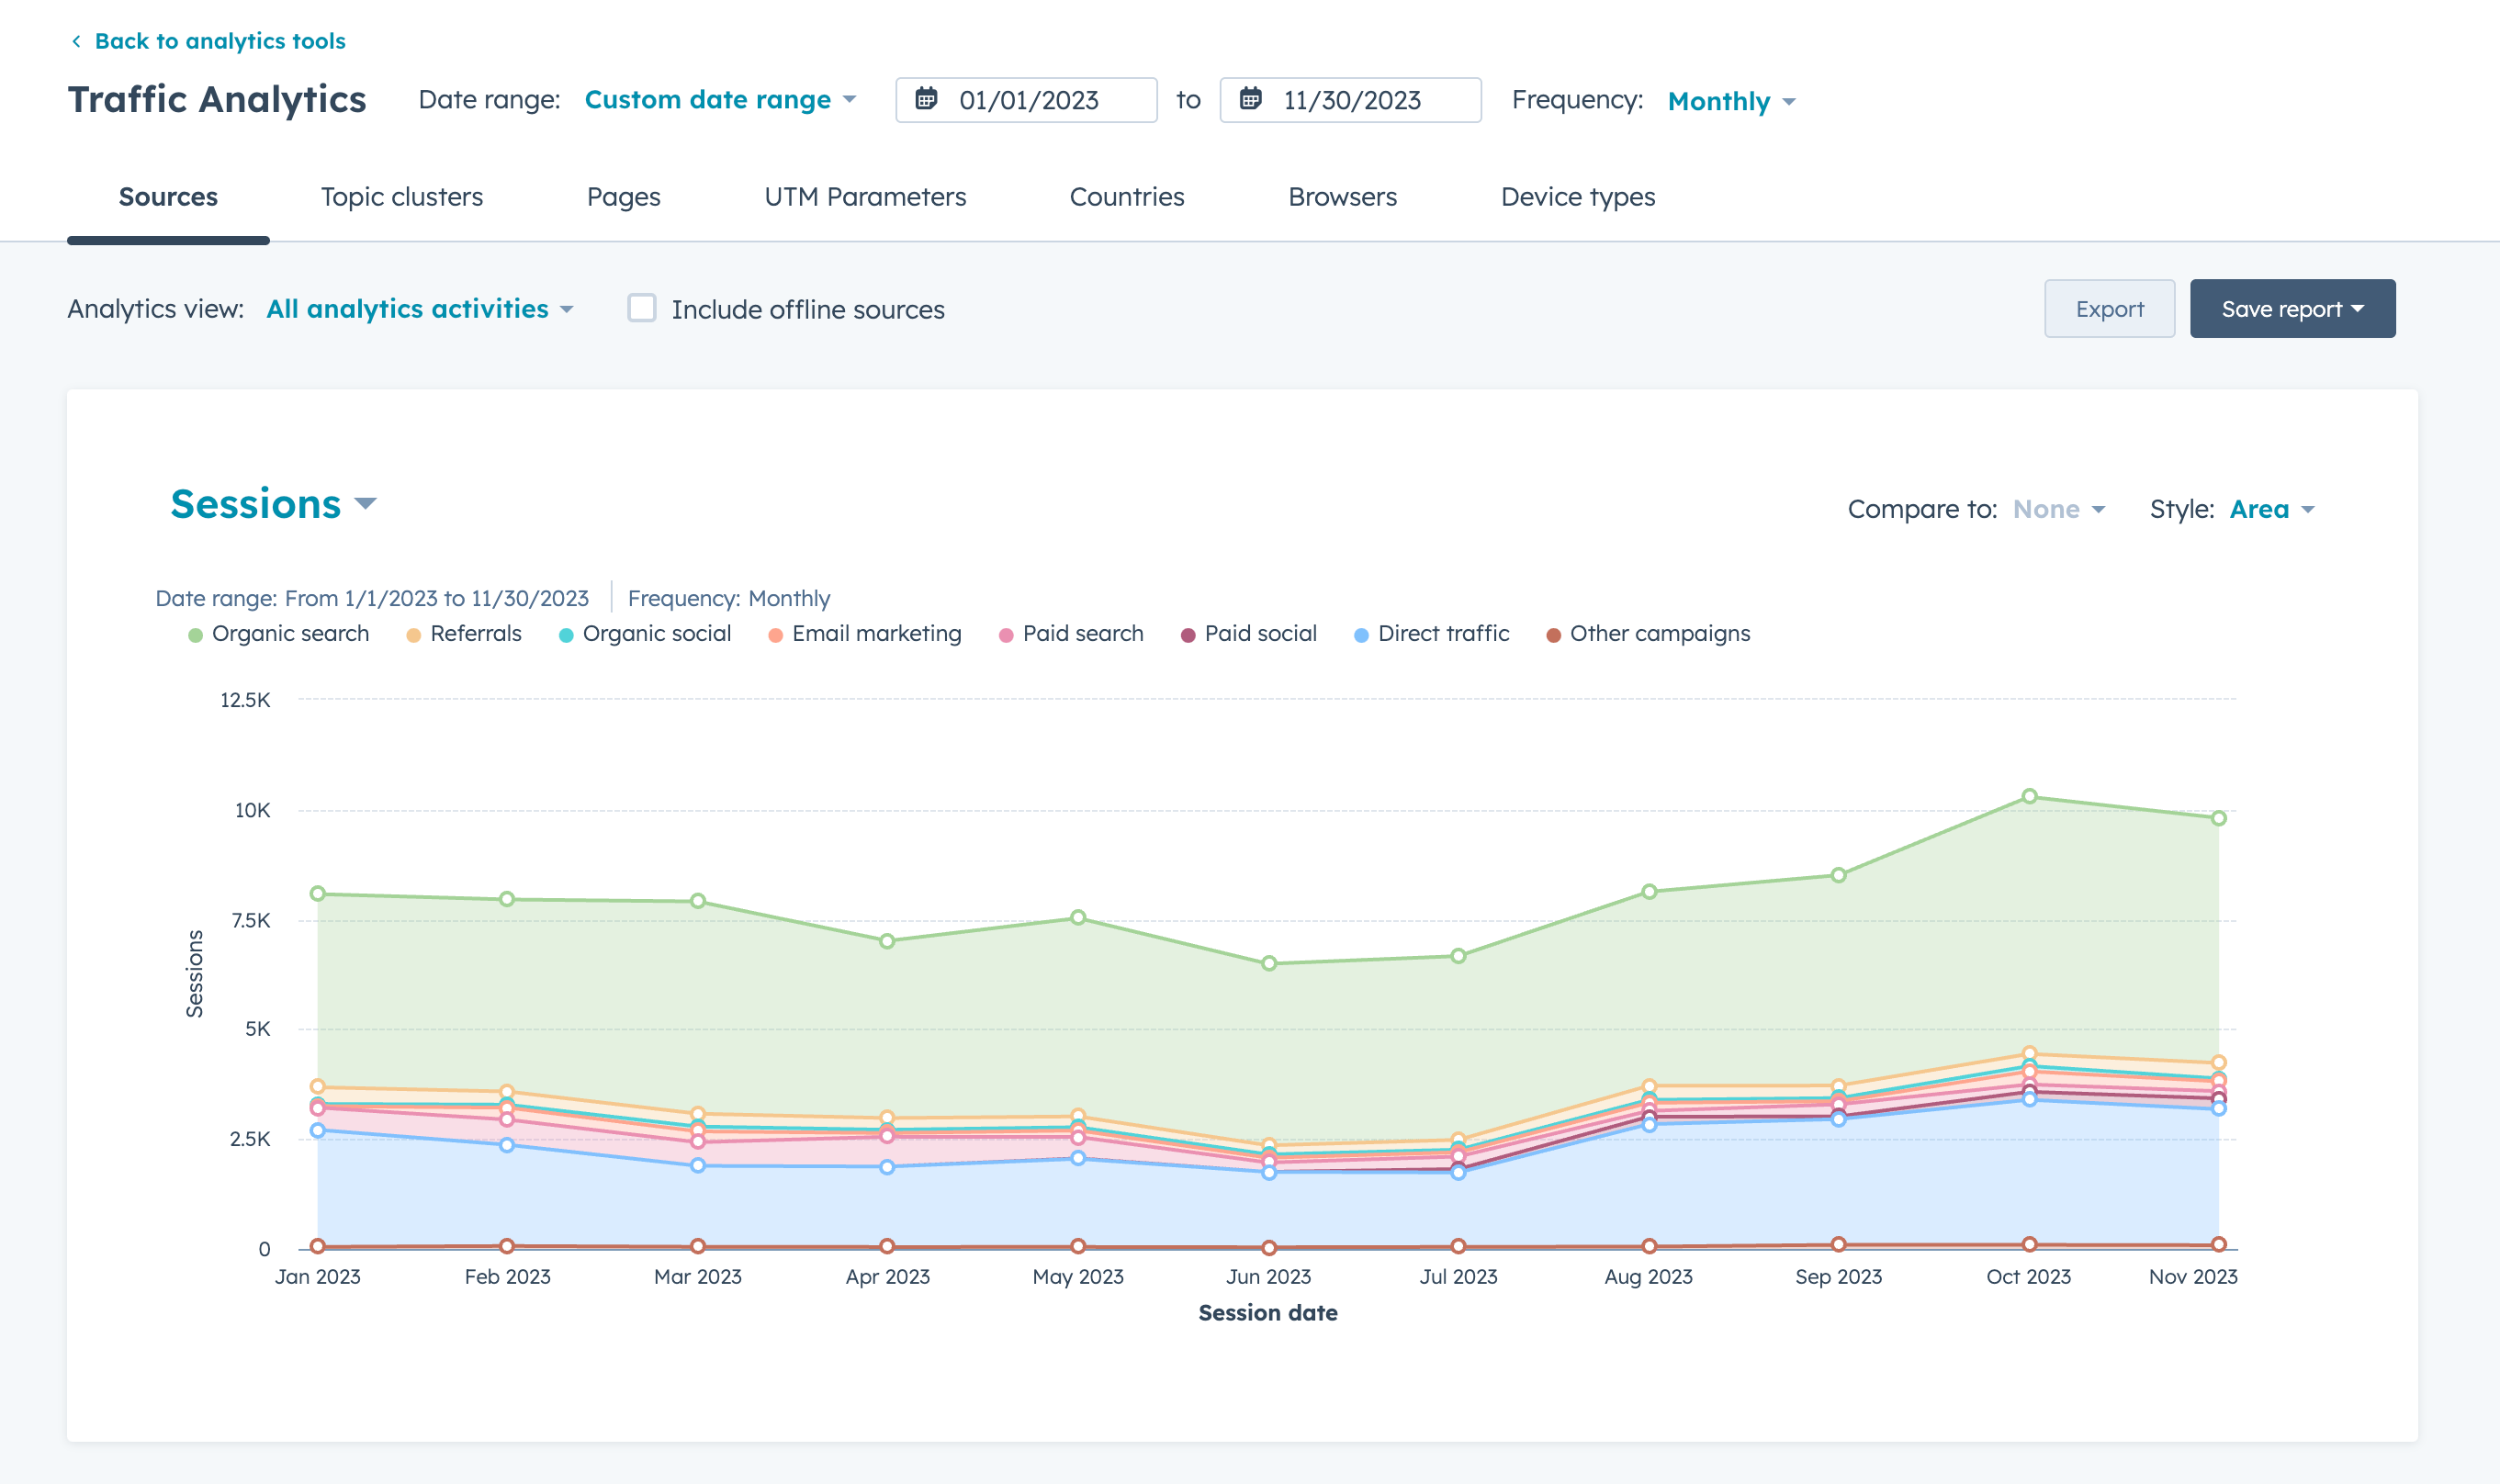Click the Direct traffic blue legend dot
This screenshot has height=1484, width=2500.
[x=1361, y=635]
